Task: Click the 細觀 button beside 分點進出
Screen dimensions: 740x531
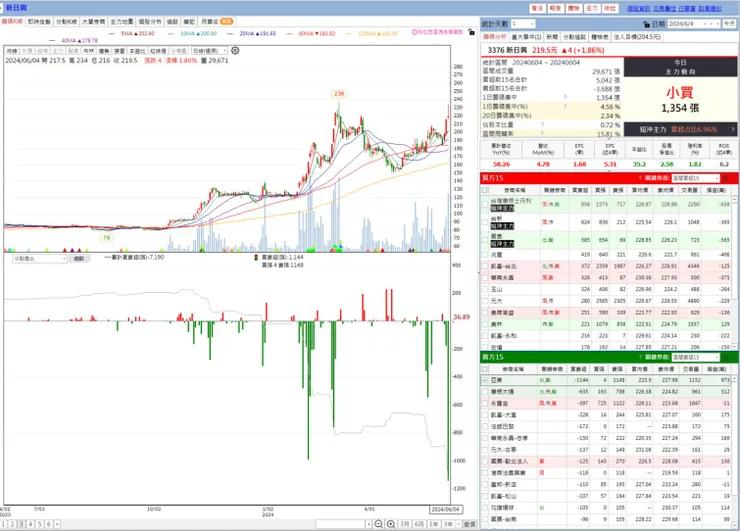Action: tap(79, 259)
